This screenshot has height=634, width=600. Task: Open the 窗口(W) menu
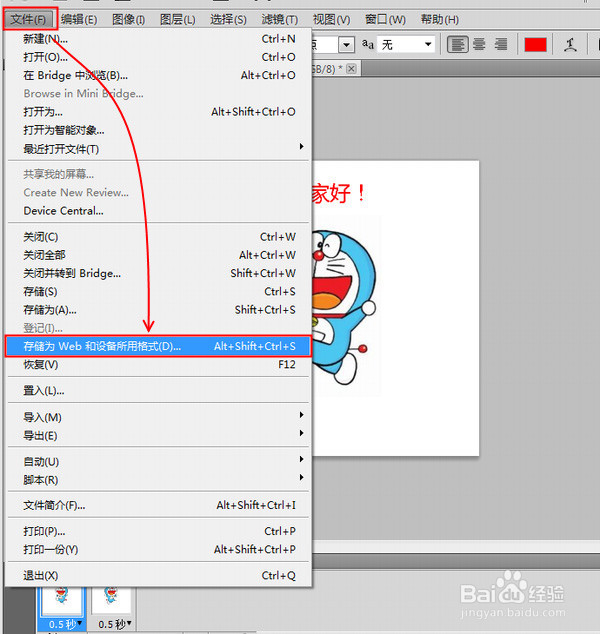pyautogui.click(x=385, y=19)
